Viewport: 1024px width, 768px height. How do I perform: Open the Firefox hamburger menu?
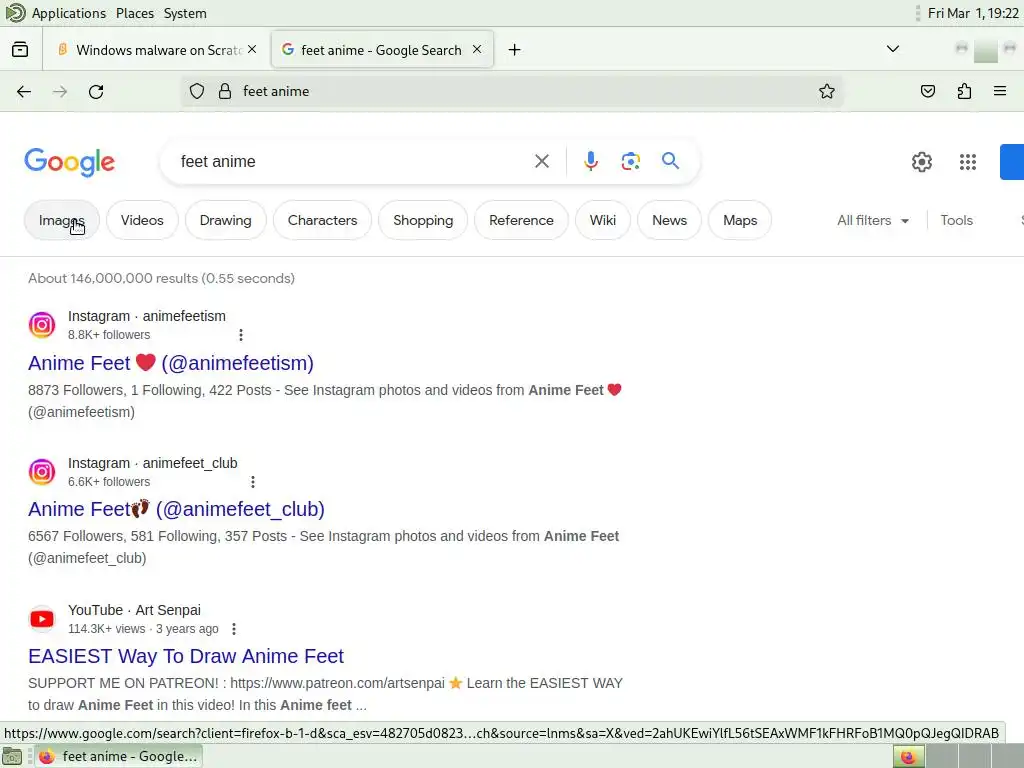click(x=1000, y=91)
